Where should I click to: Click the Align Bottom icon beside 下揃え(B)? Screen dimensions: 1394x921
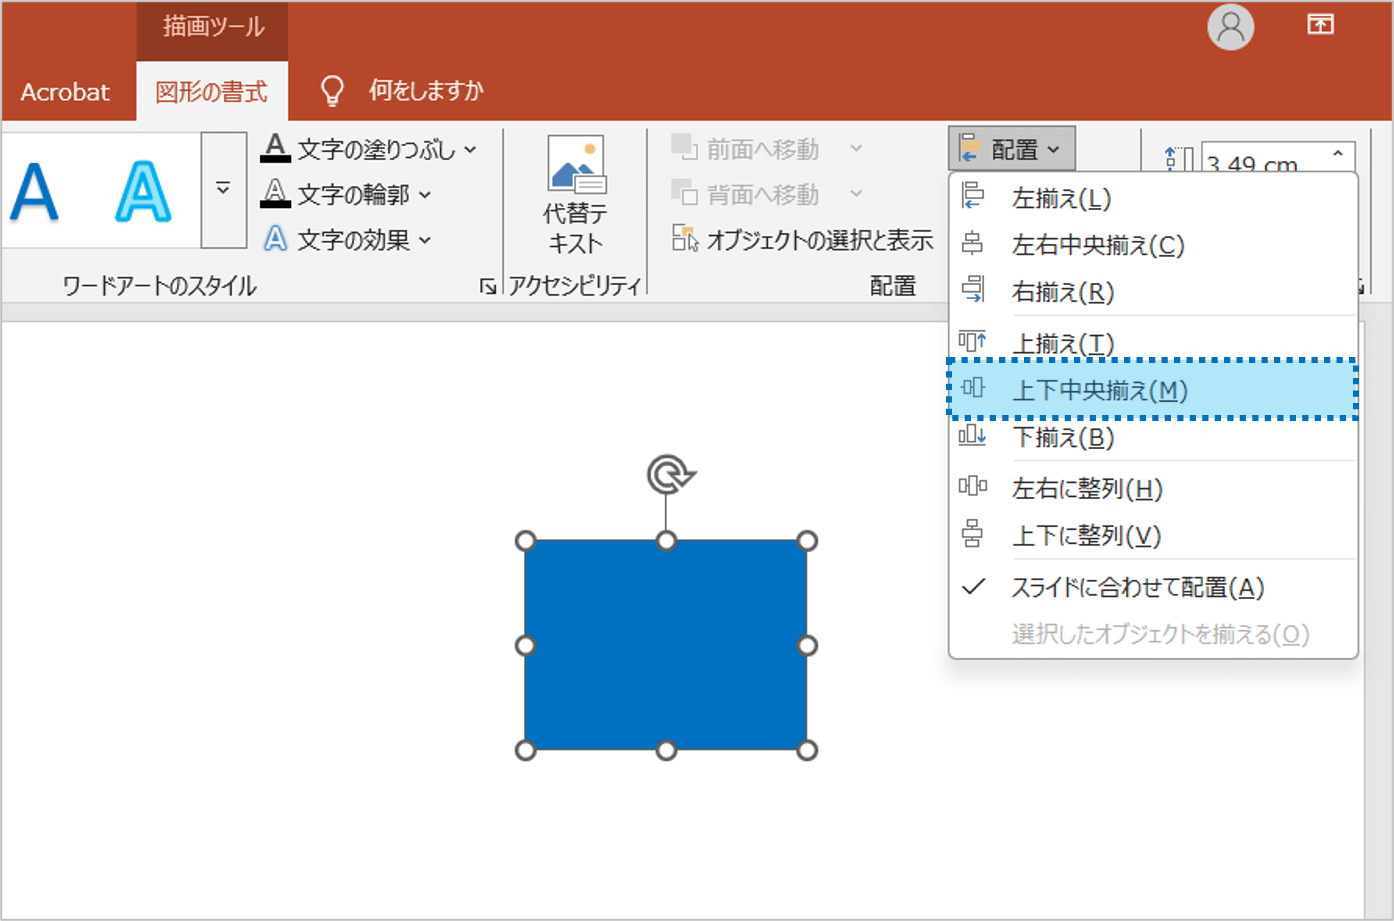point(972,436)
